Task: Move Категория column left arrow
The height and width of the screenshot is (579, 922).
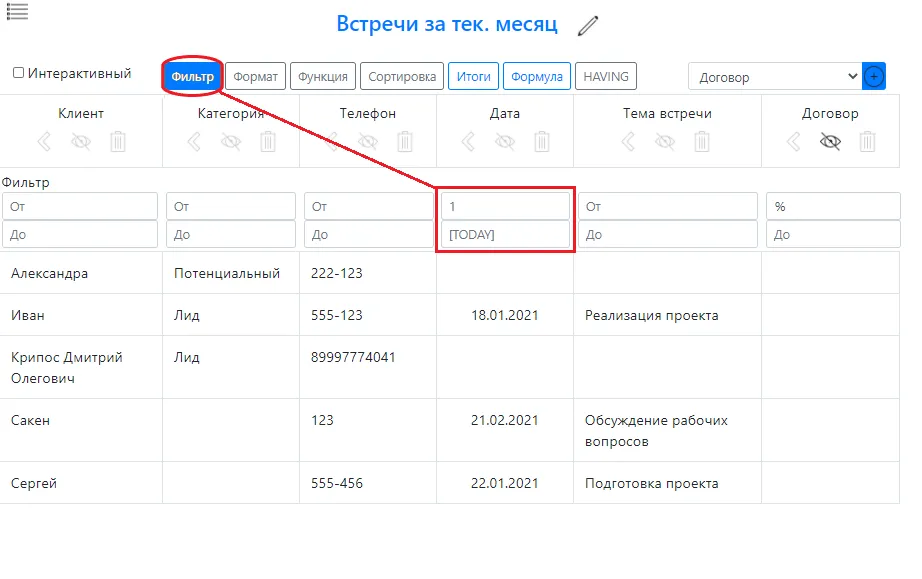Action: coord(194,142)
